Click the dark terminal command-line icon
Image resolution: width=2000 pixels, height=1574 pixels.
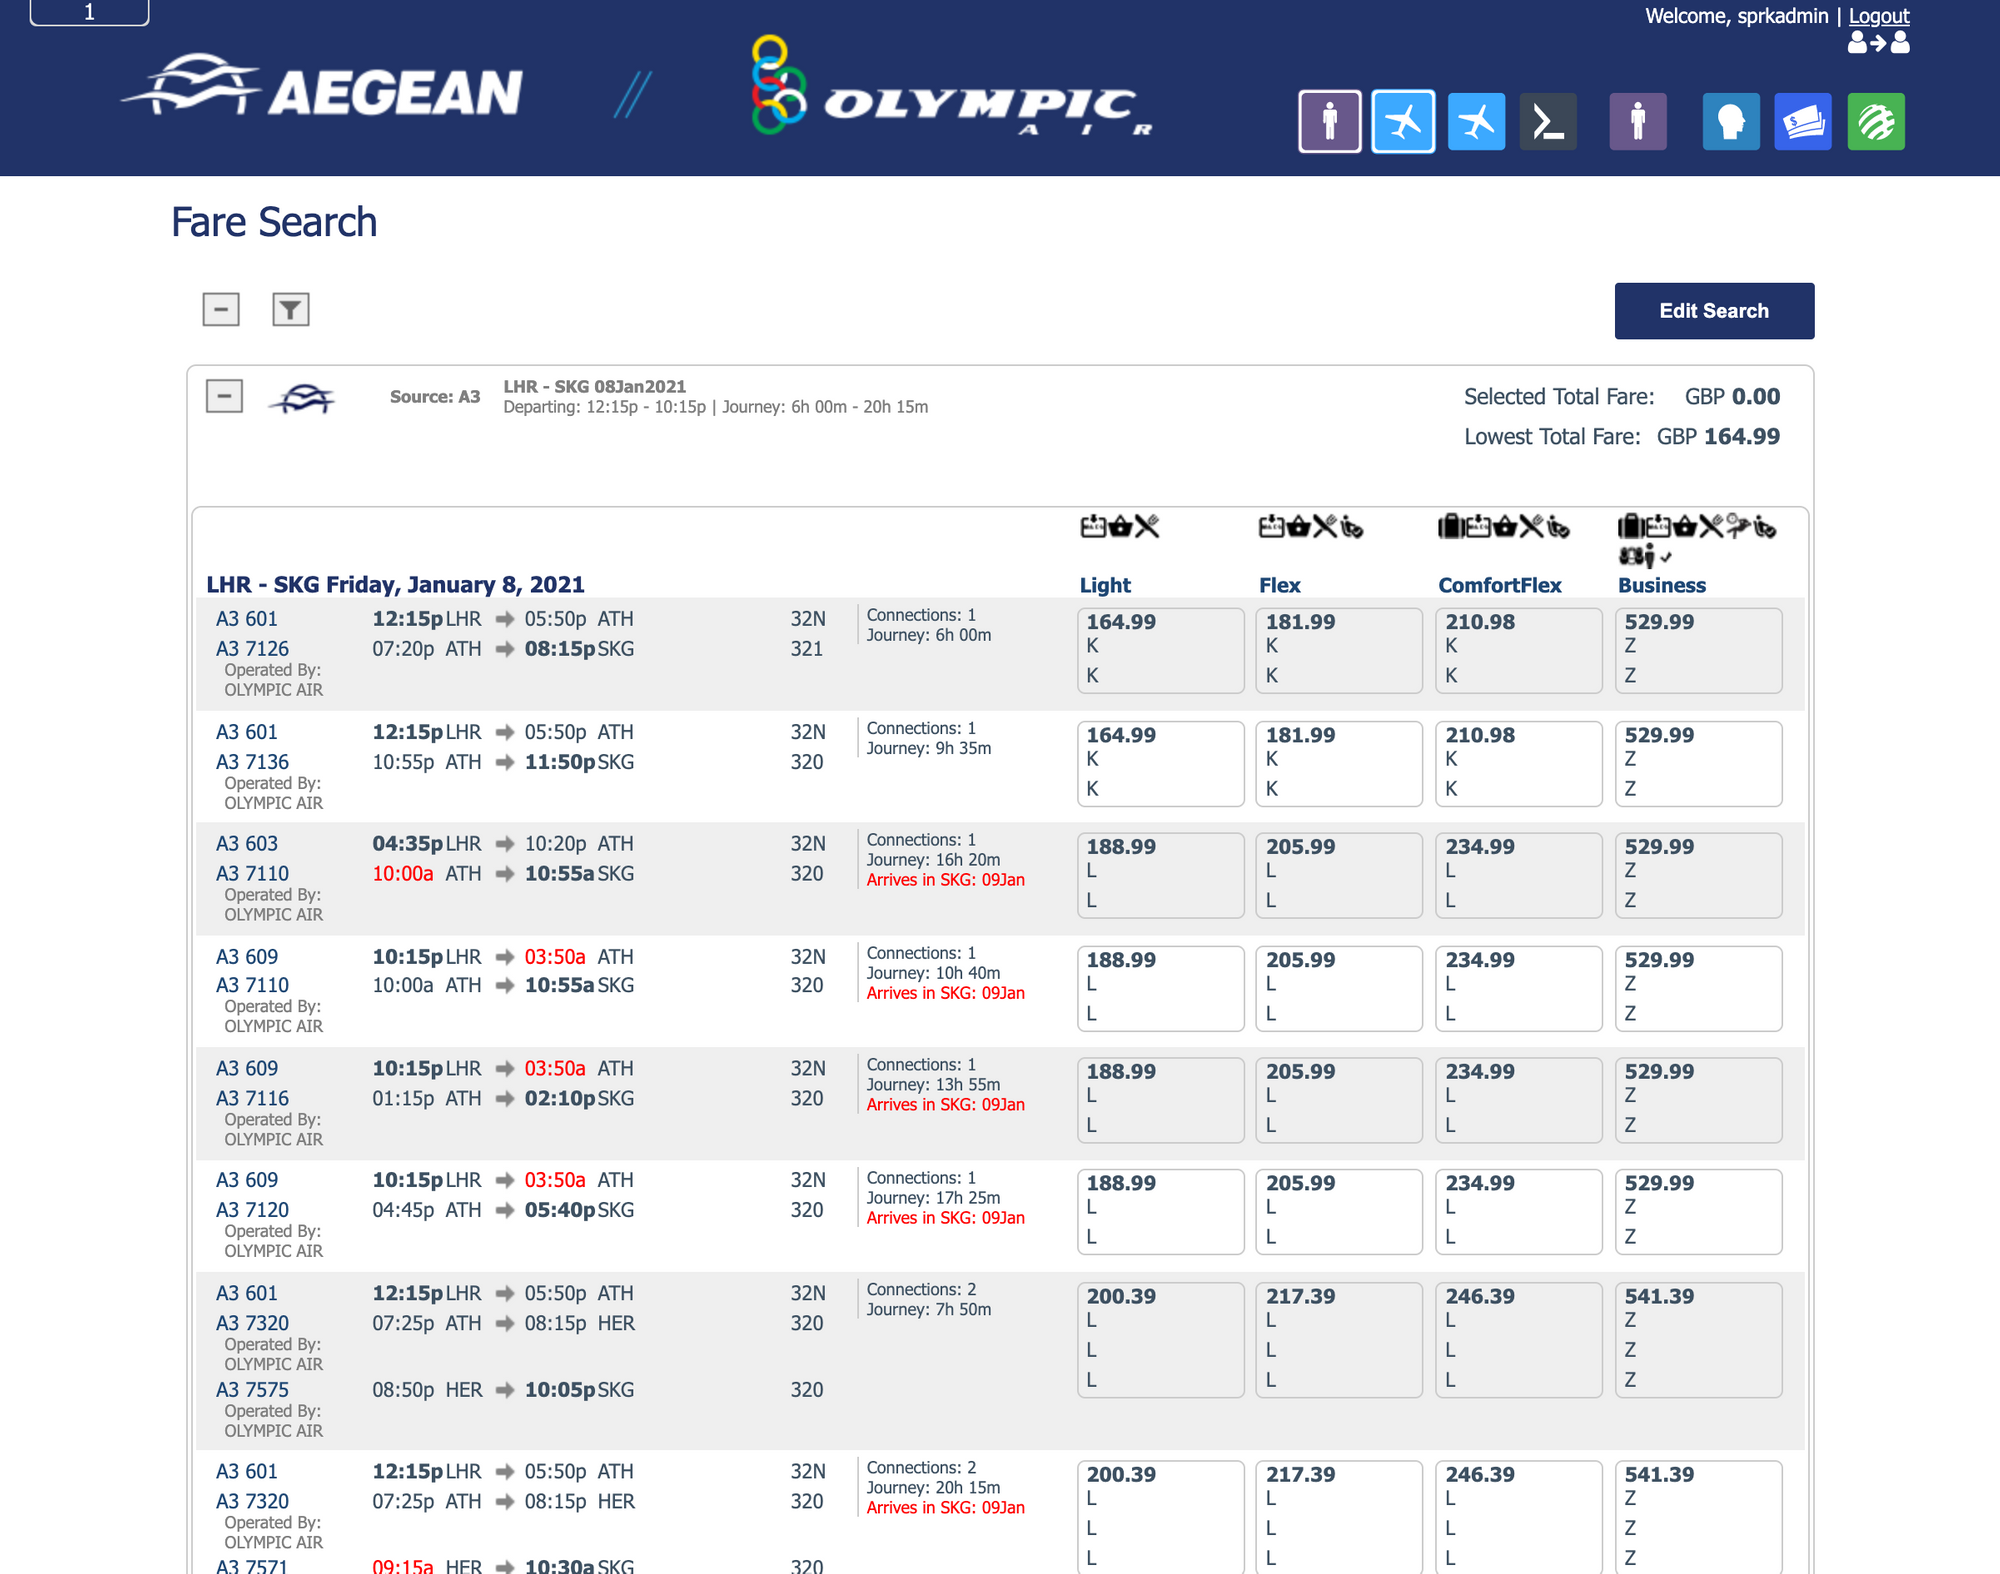click(1548, 122)
